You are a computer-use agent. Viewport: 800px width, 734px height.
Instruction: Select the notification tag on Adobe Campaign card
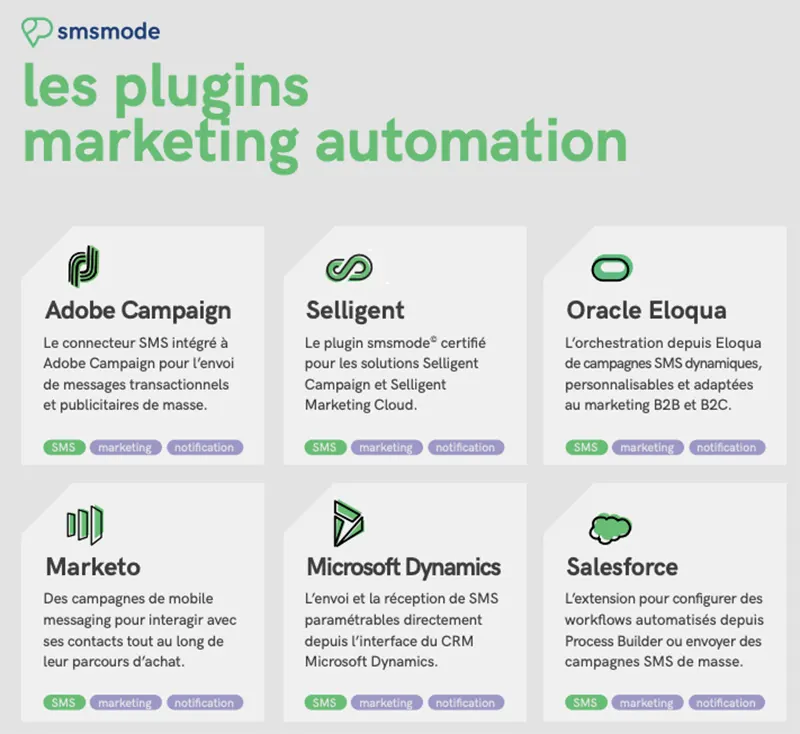pyautogui.click(x=205, y=447)
